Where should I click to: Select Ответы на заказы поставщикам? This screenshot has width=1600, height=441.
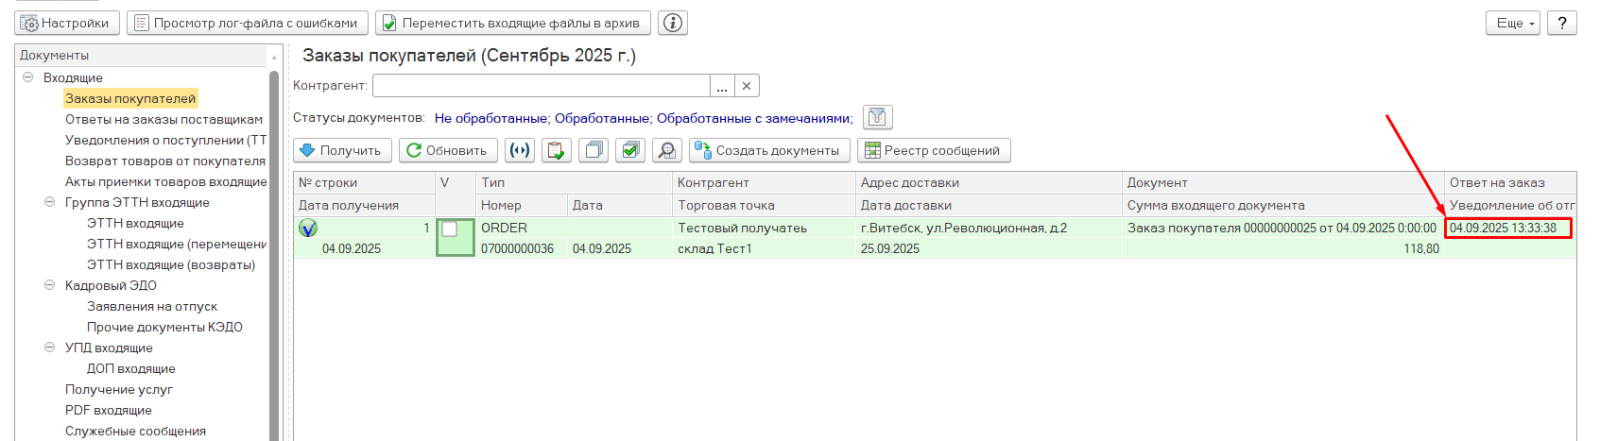tap(164, 119)
